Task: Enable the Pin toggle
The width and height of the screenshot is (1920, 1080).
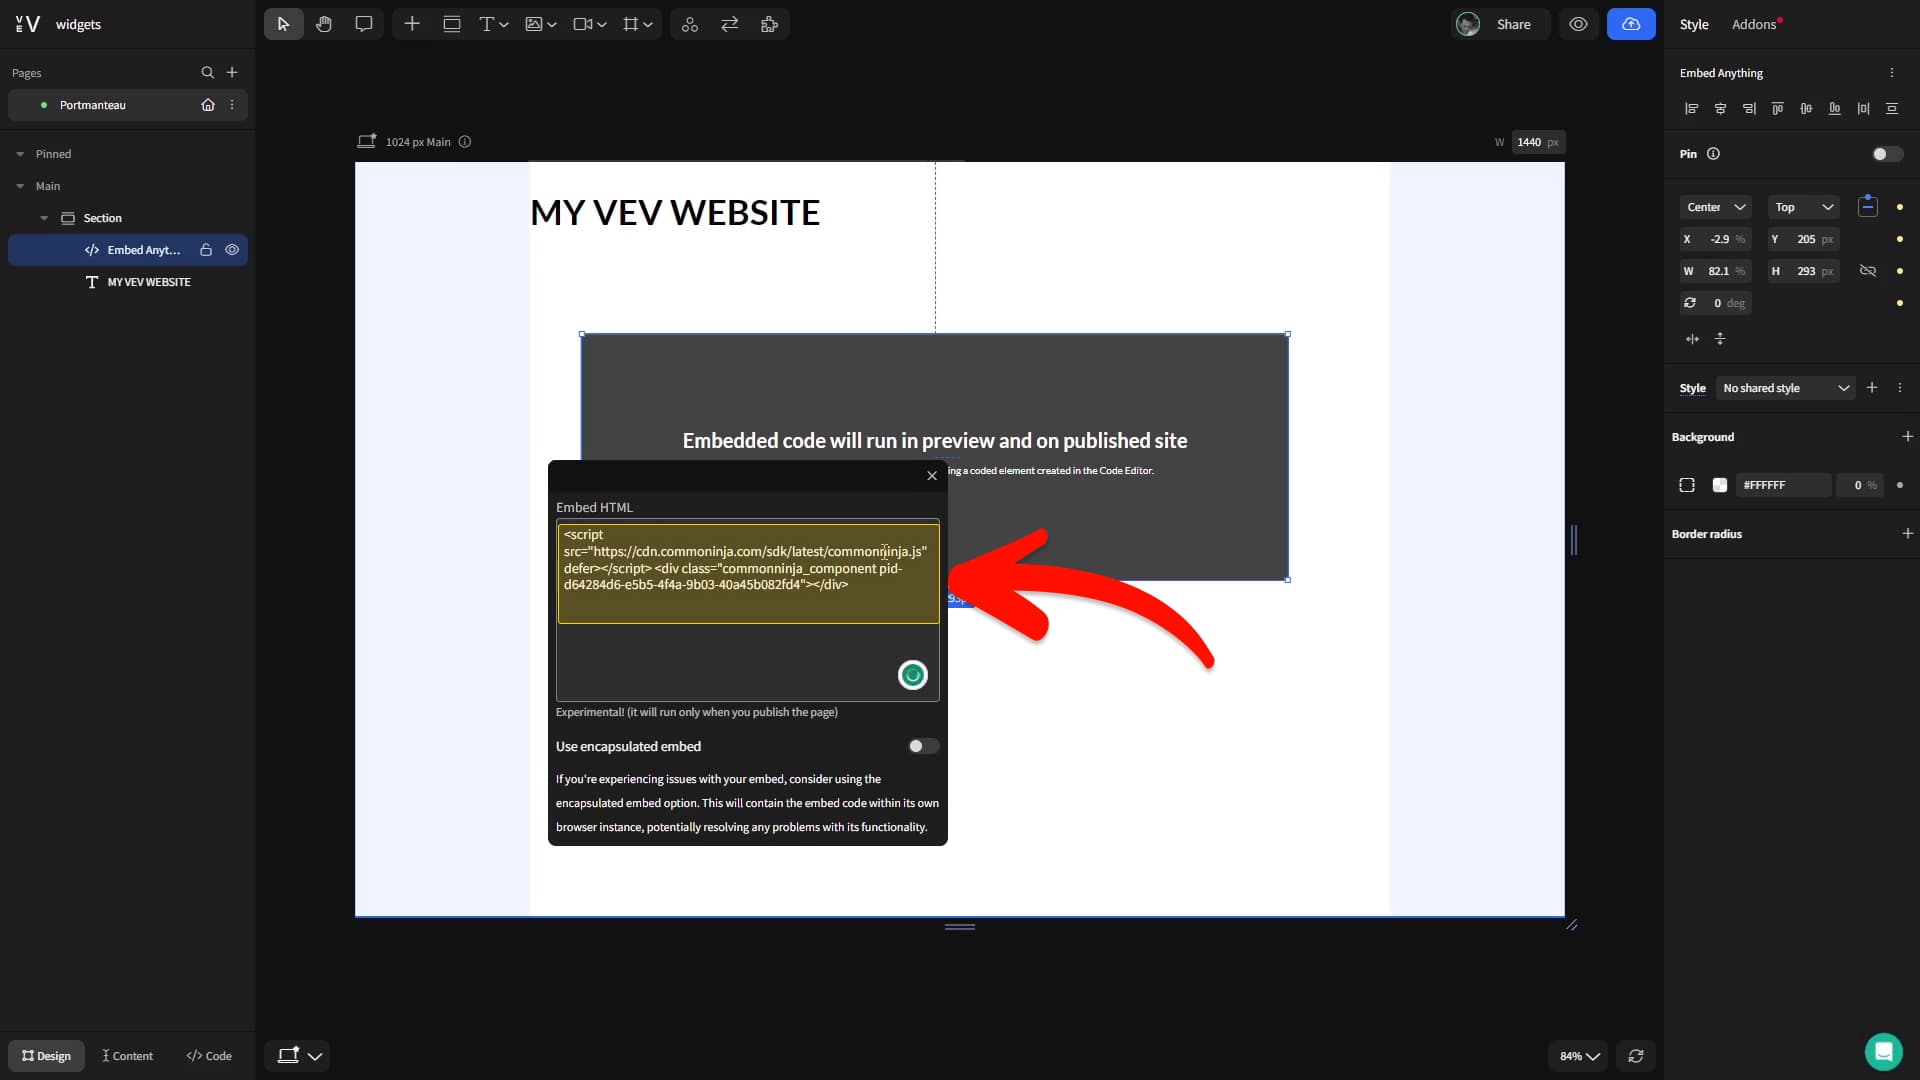Action: point(1887,154)
